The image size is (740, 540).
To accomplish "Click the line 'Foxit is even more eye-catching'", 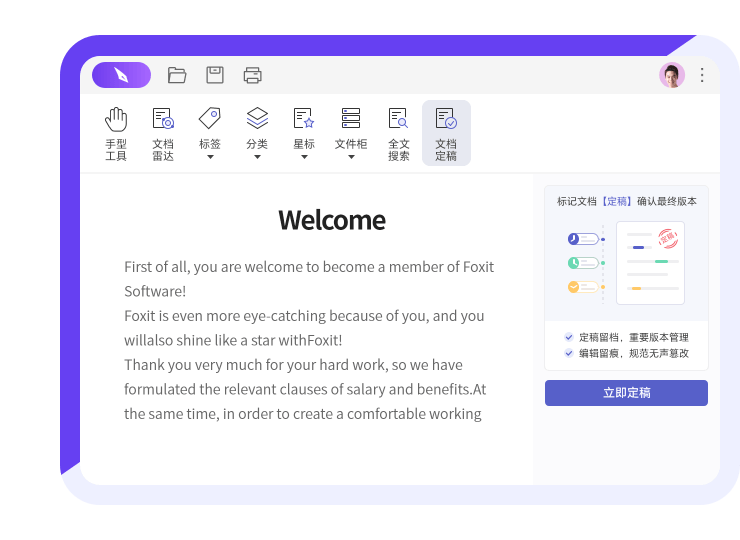I will click(304, 316).
